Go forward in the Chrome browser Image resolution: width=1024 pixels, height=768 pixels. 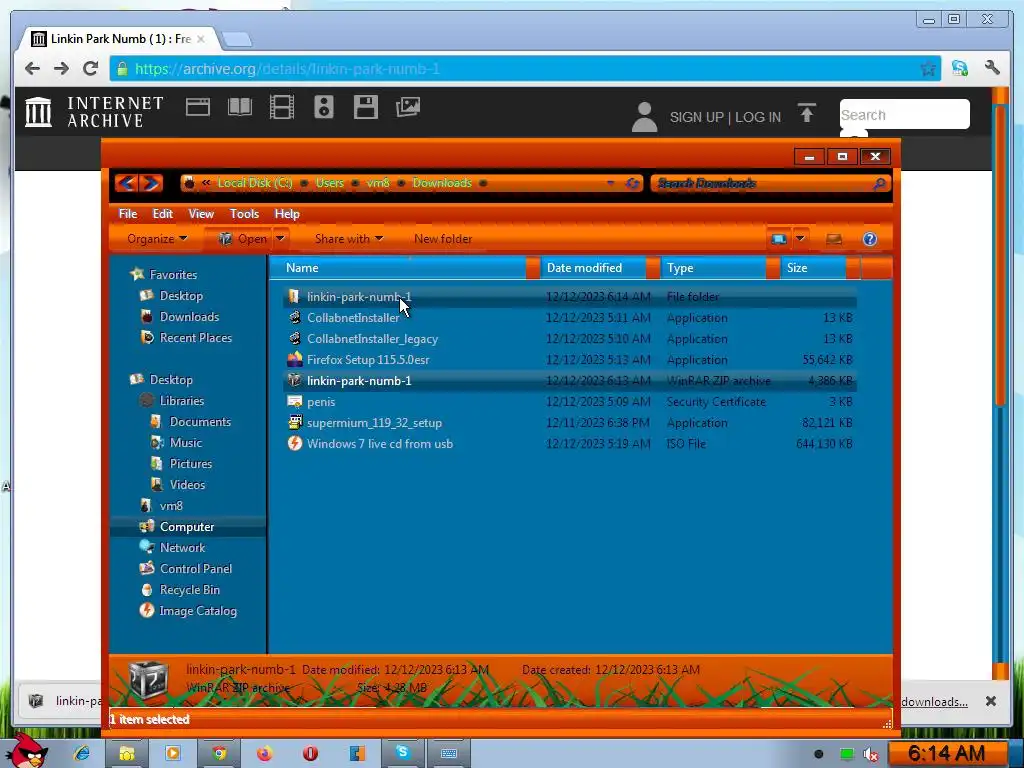[61, 69]
